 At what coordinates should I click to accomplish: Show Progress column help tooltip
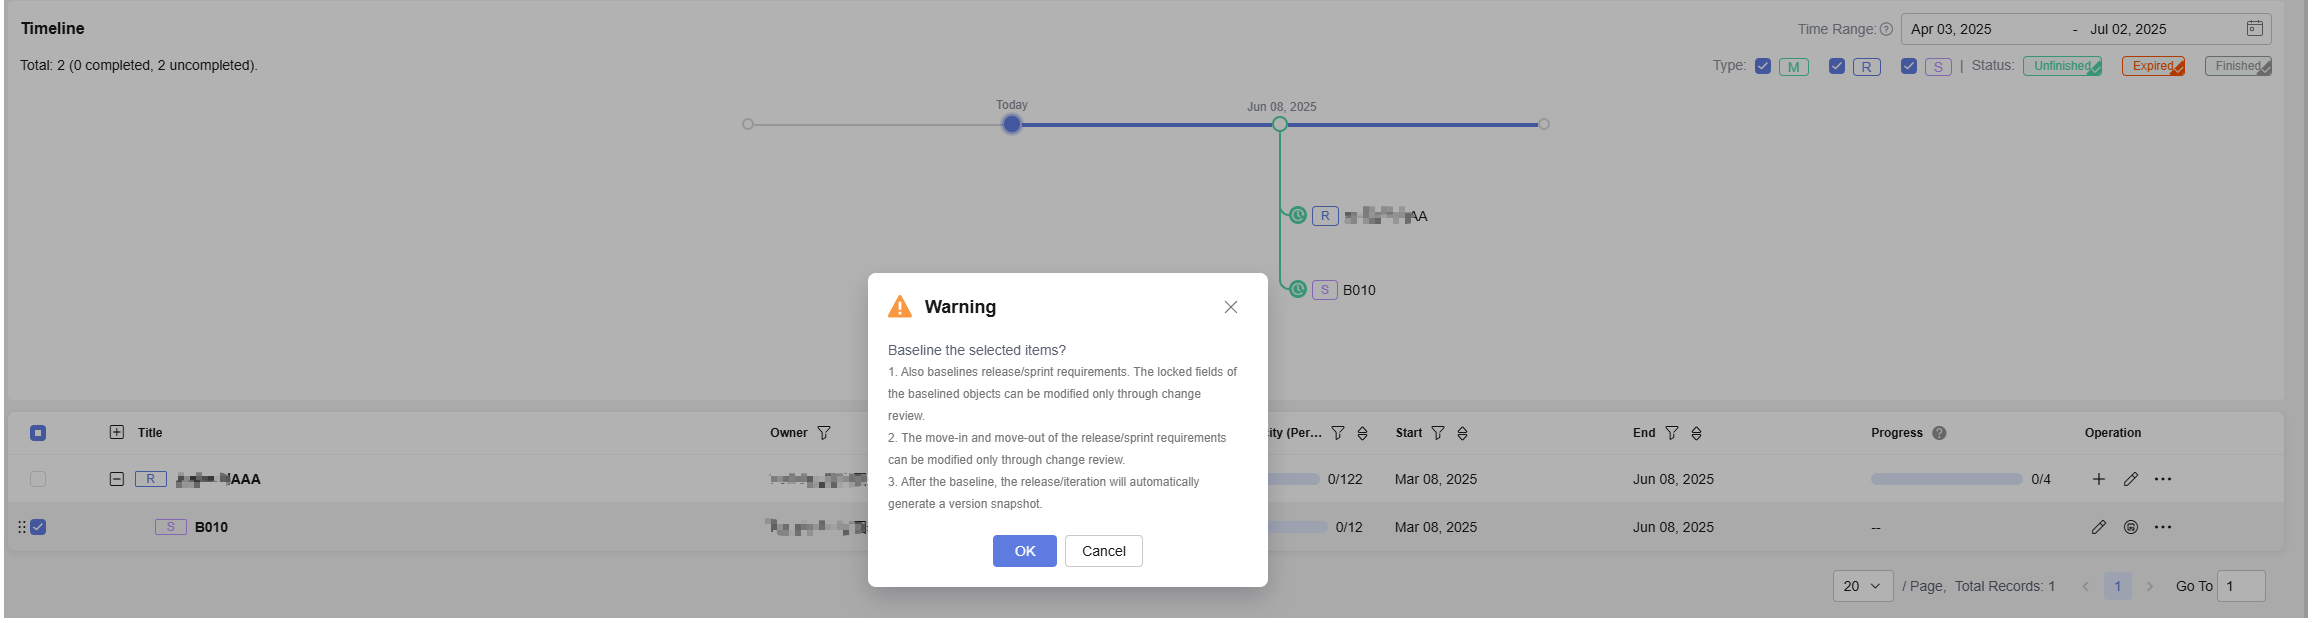pyautogui.click(x=1939, y=433)
